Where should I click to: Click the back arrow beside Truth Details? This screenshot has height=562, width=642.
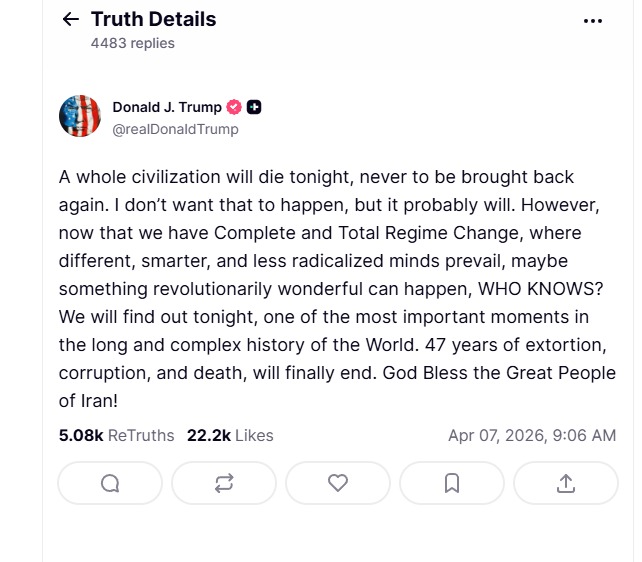click(x=70, y=20)
